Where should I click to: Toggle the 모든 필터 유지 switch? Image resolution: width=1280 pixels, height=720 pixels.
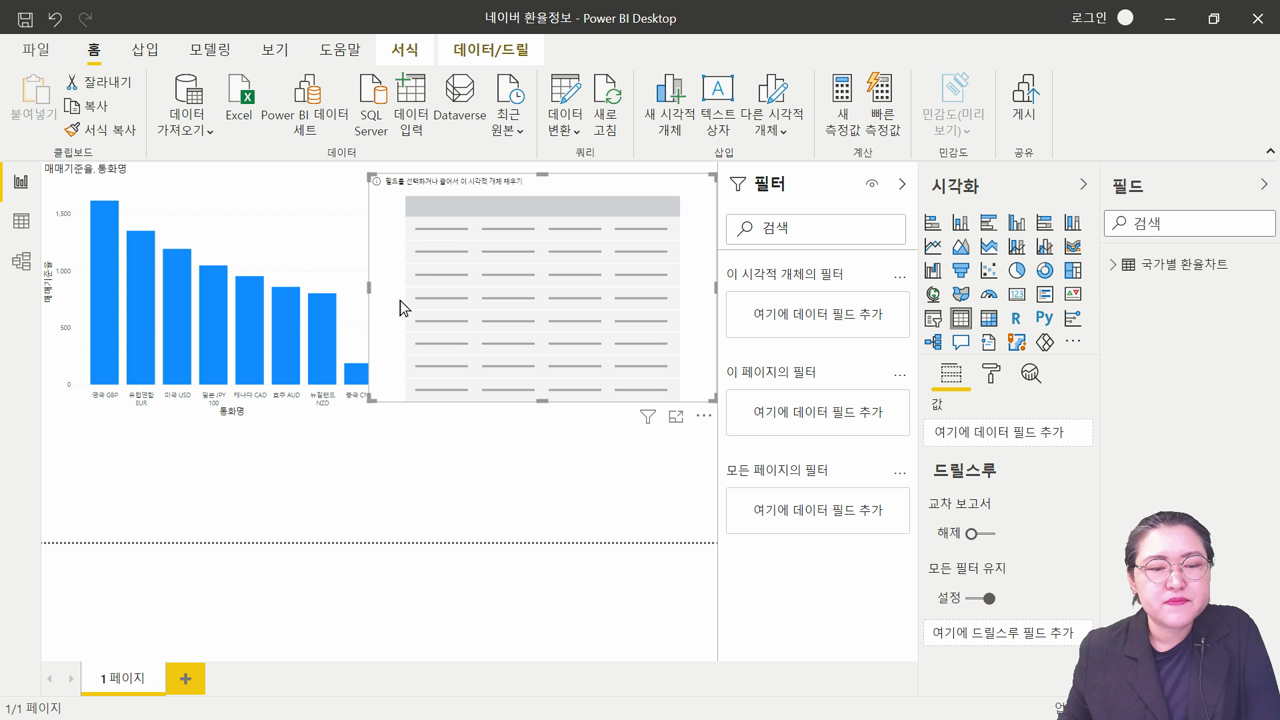[x=981, y=598]
